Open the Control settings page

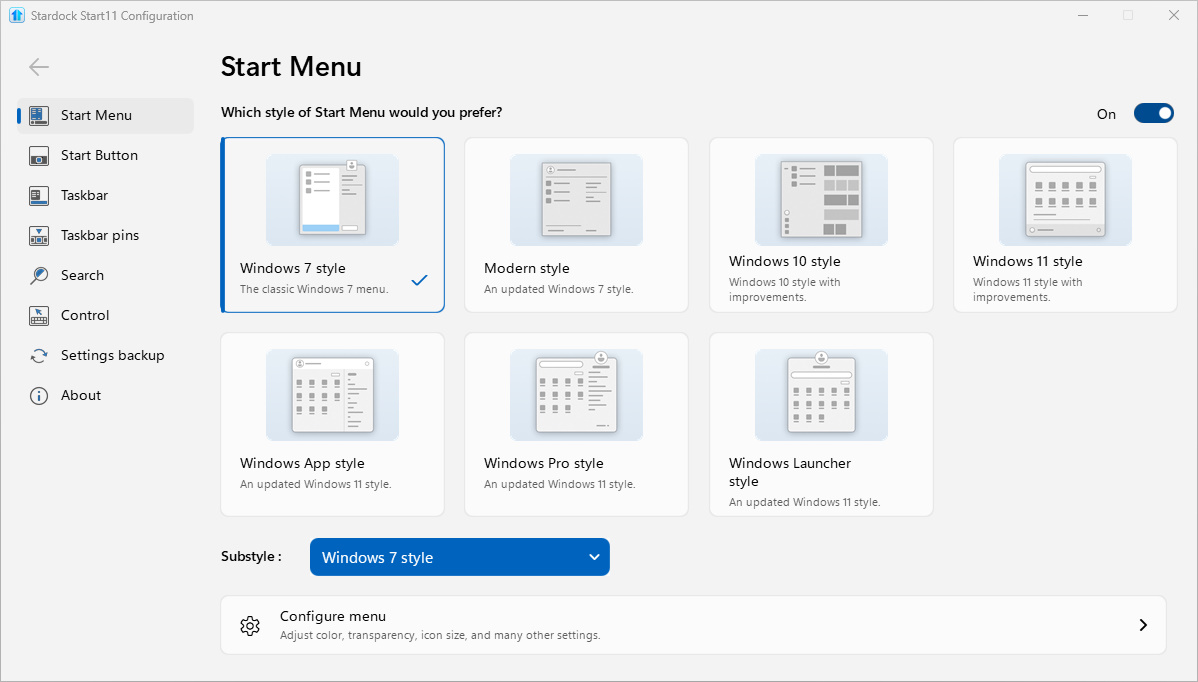85,315
